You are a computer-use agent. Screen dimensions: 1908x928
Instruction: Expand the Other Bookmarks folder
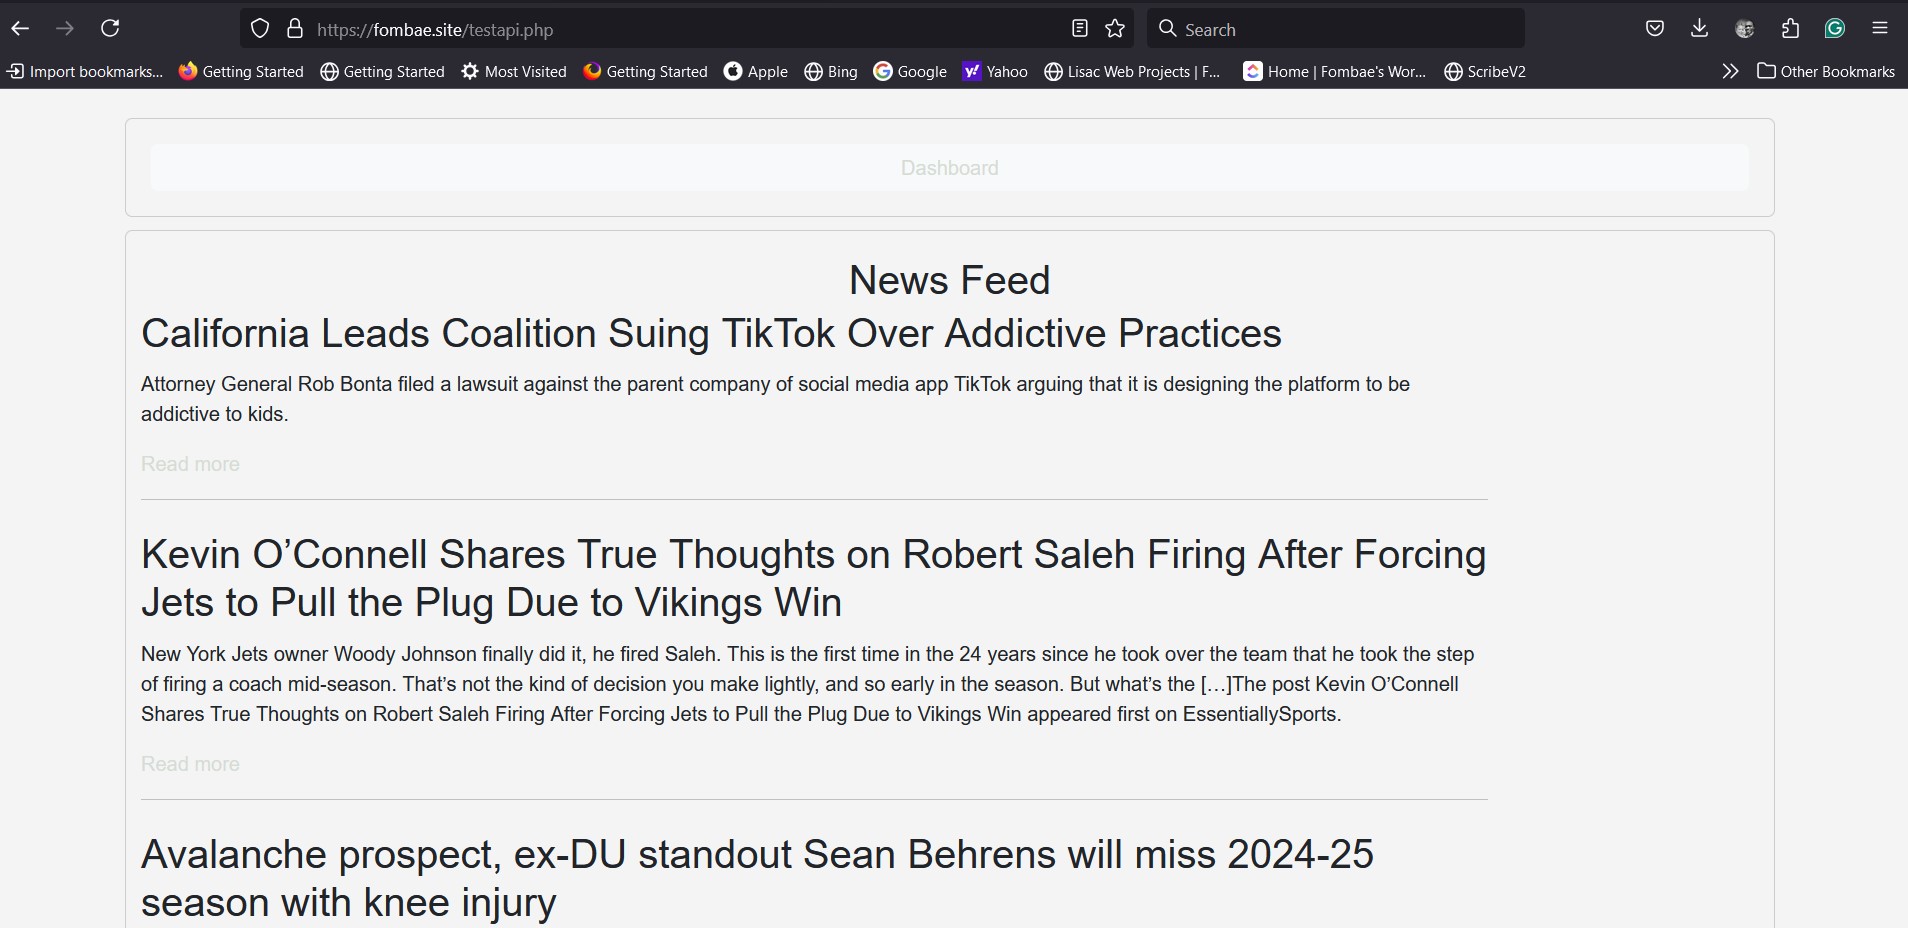click(x=1826, y=71)
